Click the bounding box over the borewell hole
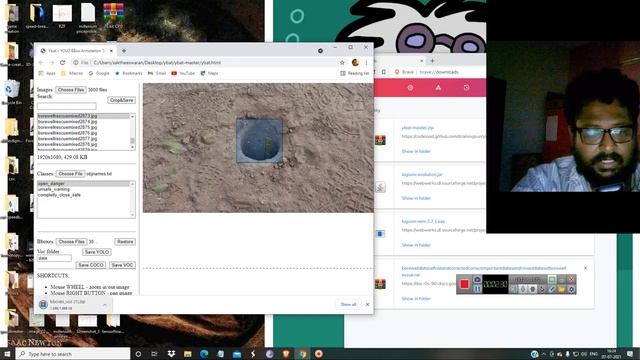Image resolution: width=640 pixels, height=360 pixels. pyautogui.click(x=259, y=141)
